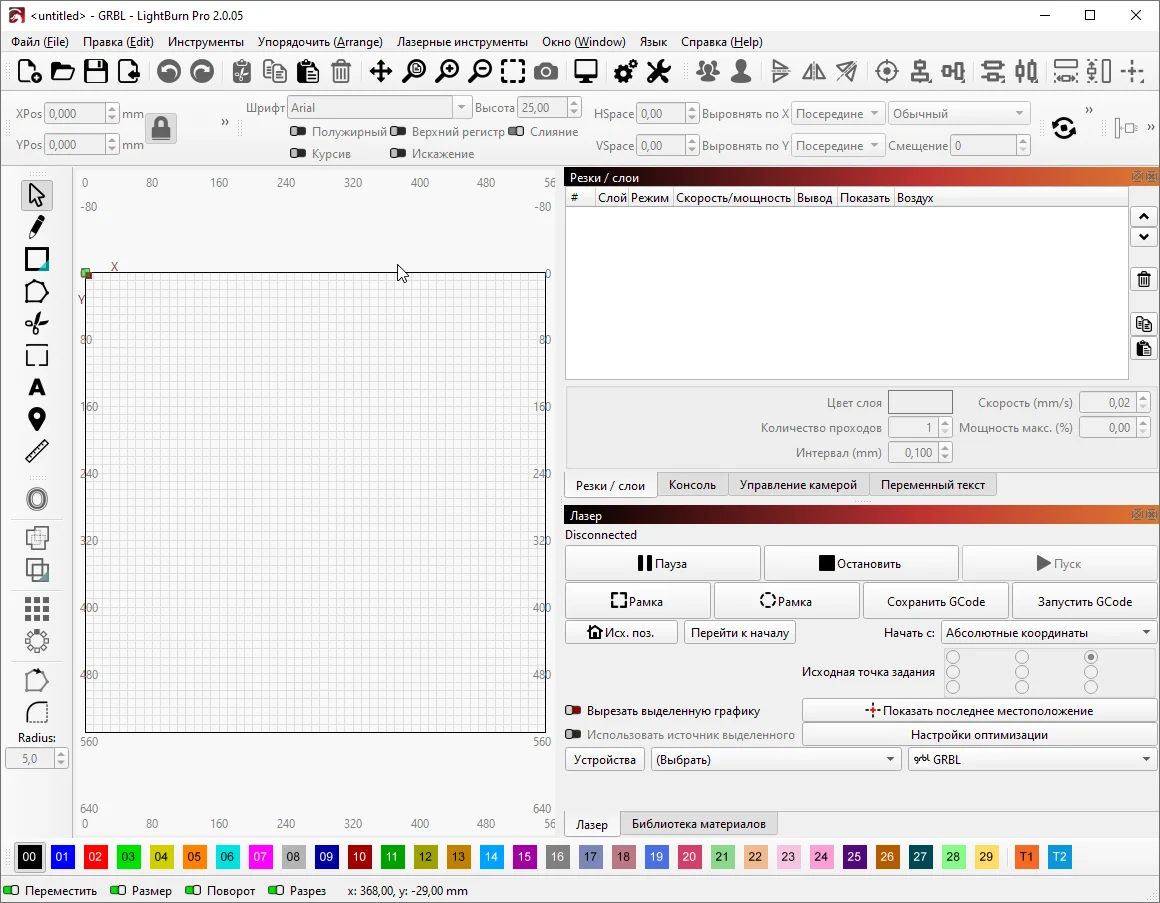The width and height of the screenshot is (1160, 903).
Task: Select the Draw Lines pencil tool
Action: pos(37,227)
